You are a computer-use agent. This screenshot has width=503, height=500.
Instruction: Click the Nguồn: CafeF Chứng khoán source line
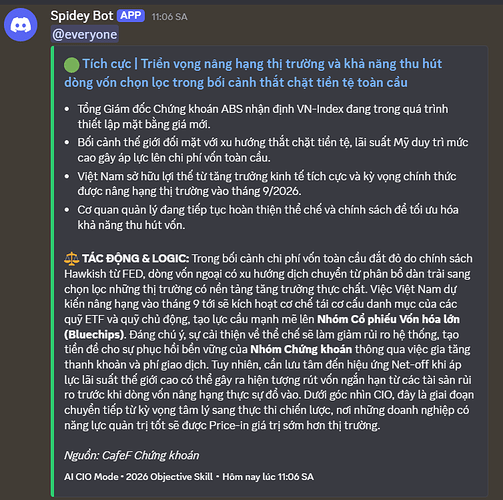point(132,455)
